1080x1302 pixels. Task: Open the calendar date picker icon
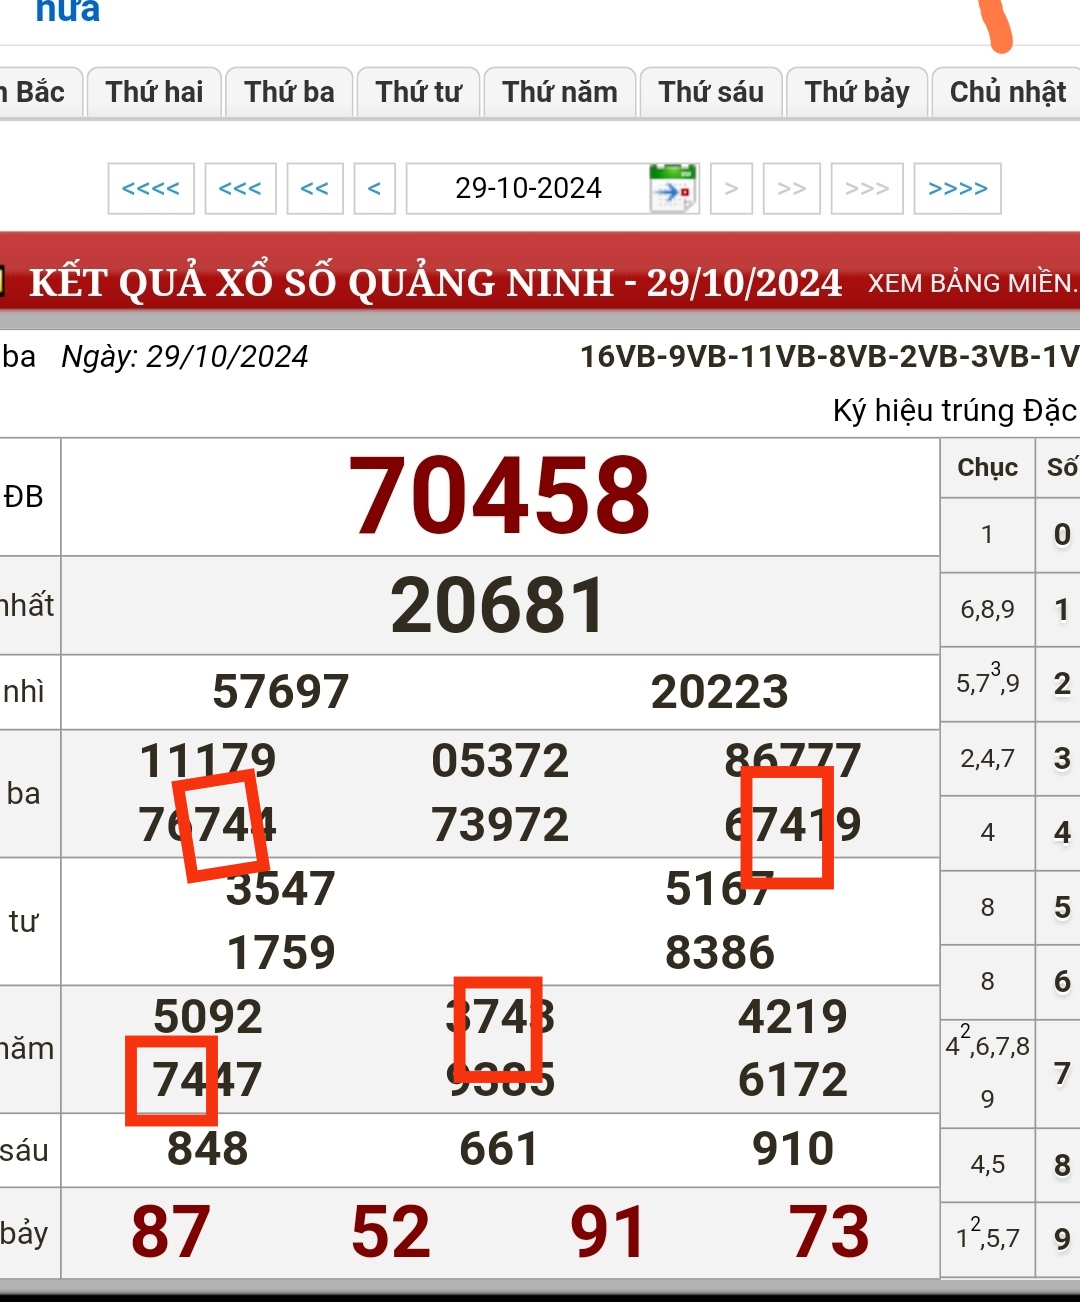point(673,188)
